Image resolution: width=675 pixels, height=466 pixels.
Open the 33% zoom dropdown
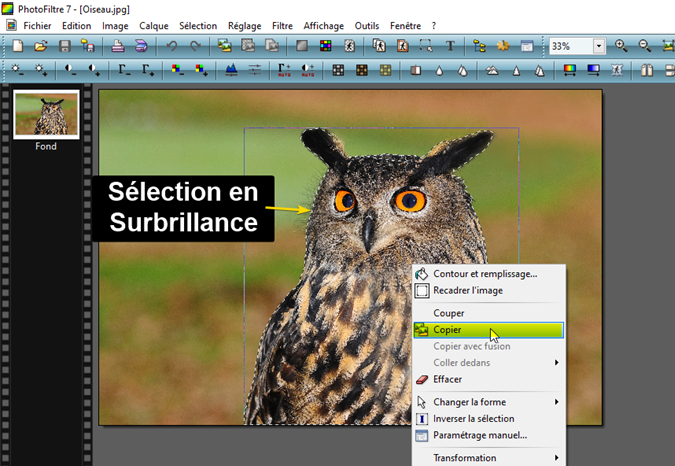[599, 46]
